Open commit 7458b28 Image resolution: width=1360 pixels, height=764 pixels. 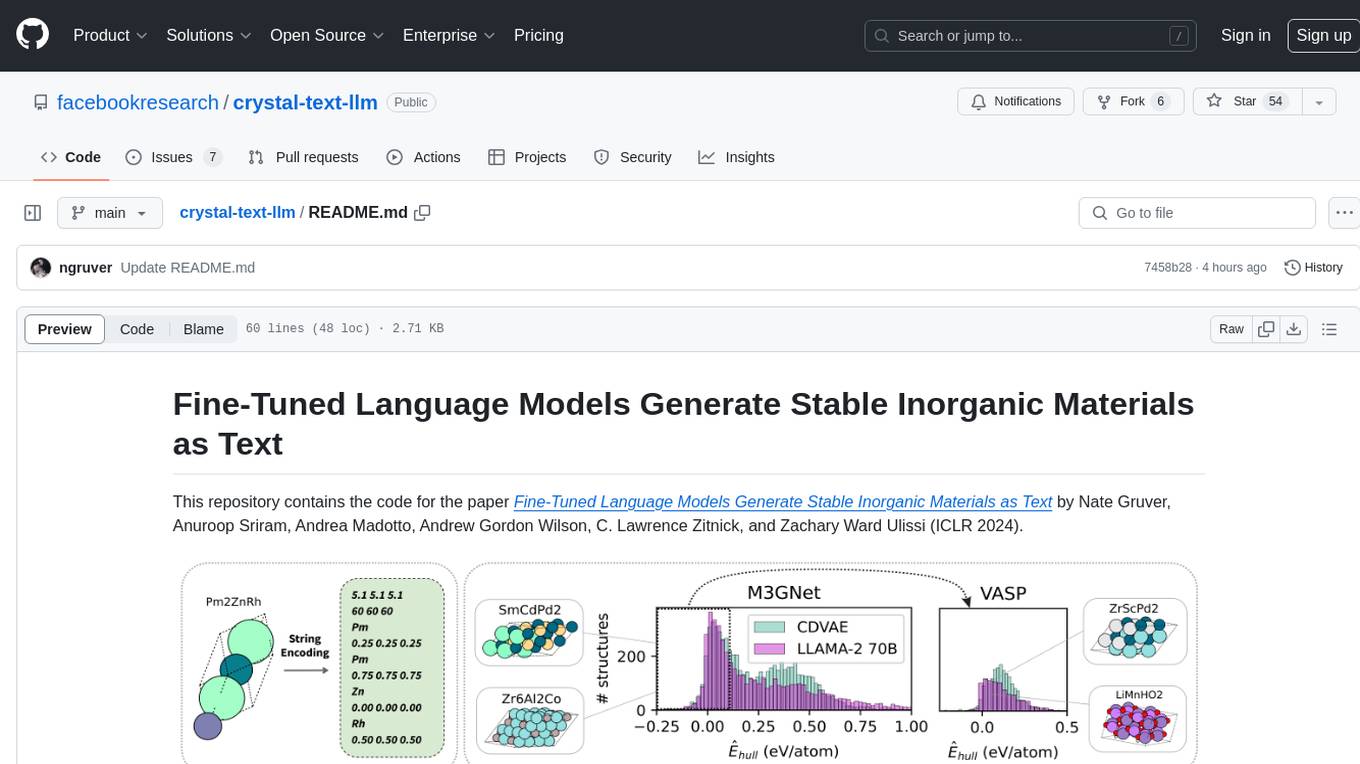click(x=1168, y=268)
